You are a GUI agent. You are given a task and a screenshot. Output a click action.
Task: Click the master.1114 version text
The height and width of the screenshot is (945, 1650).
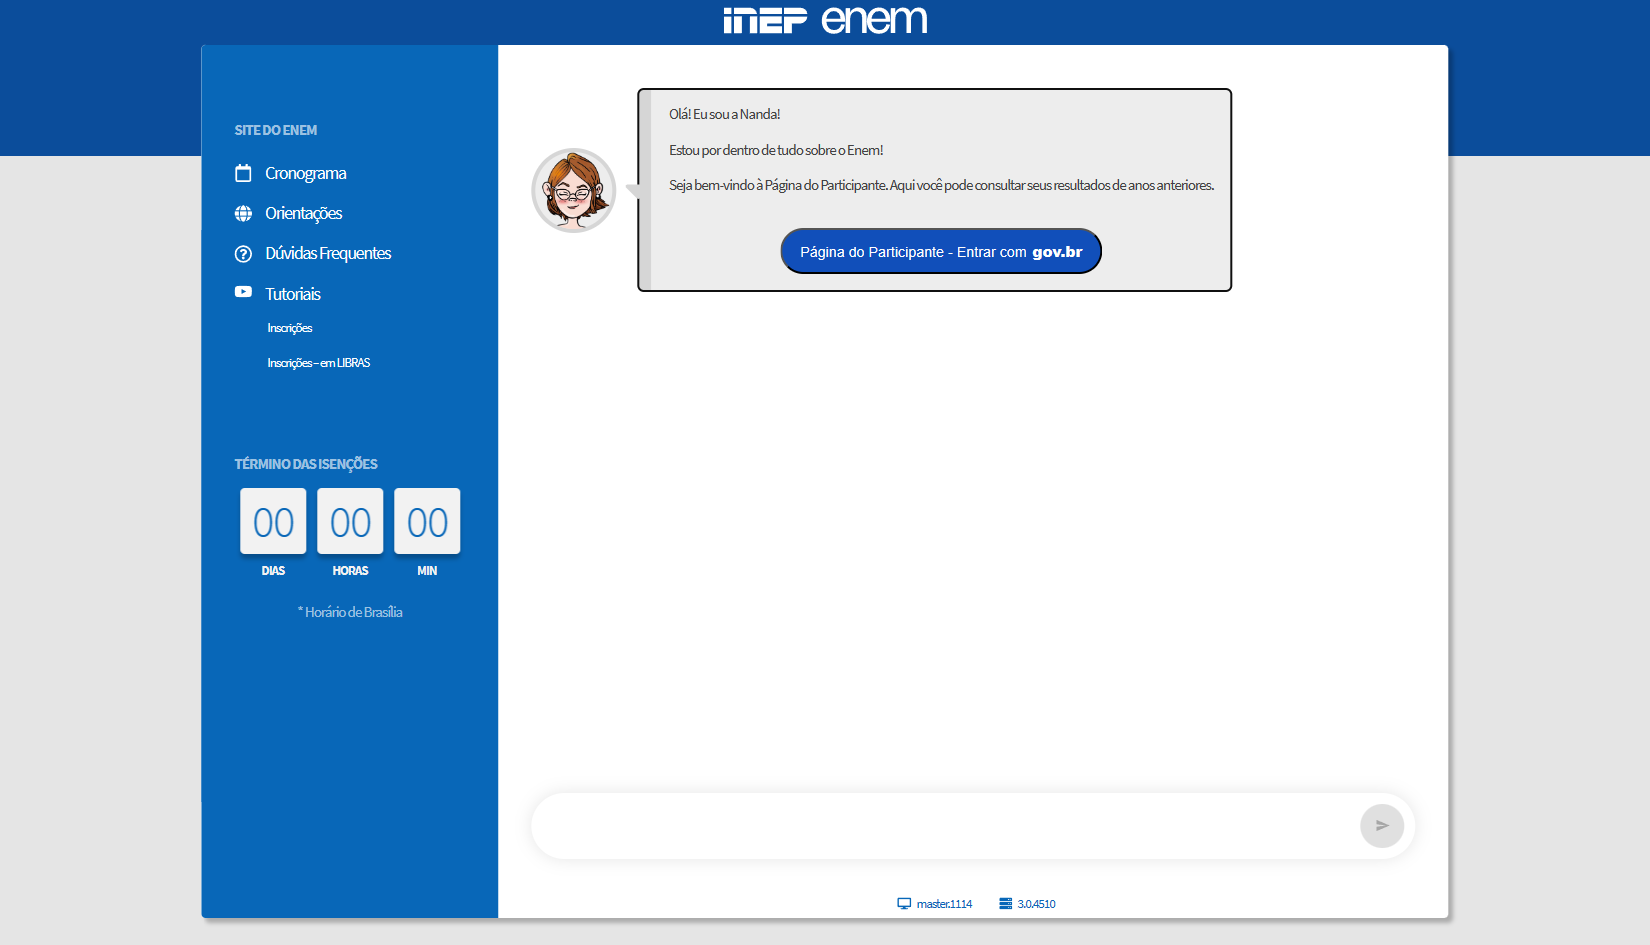coord(944,904)
